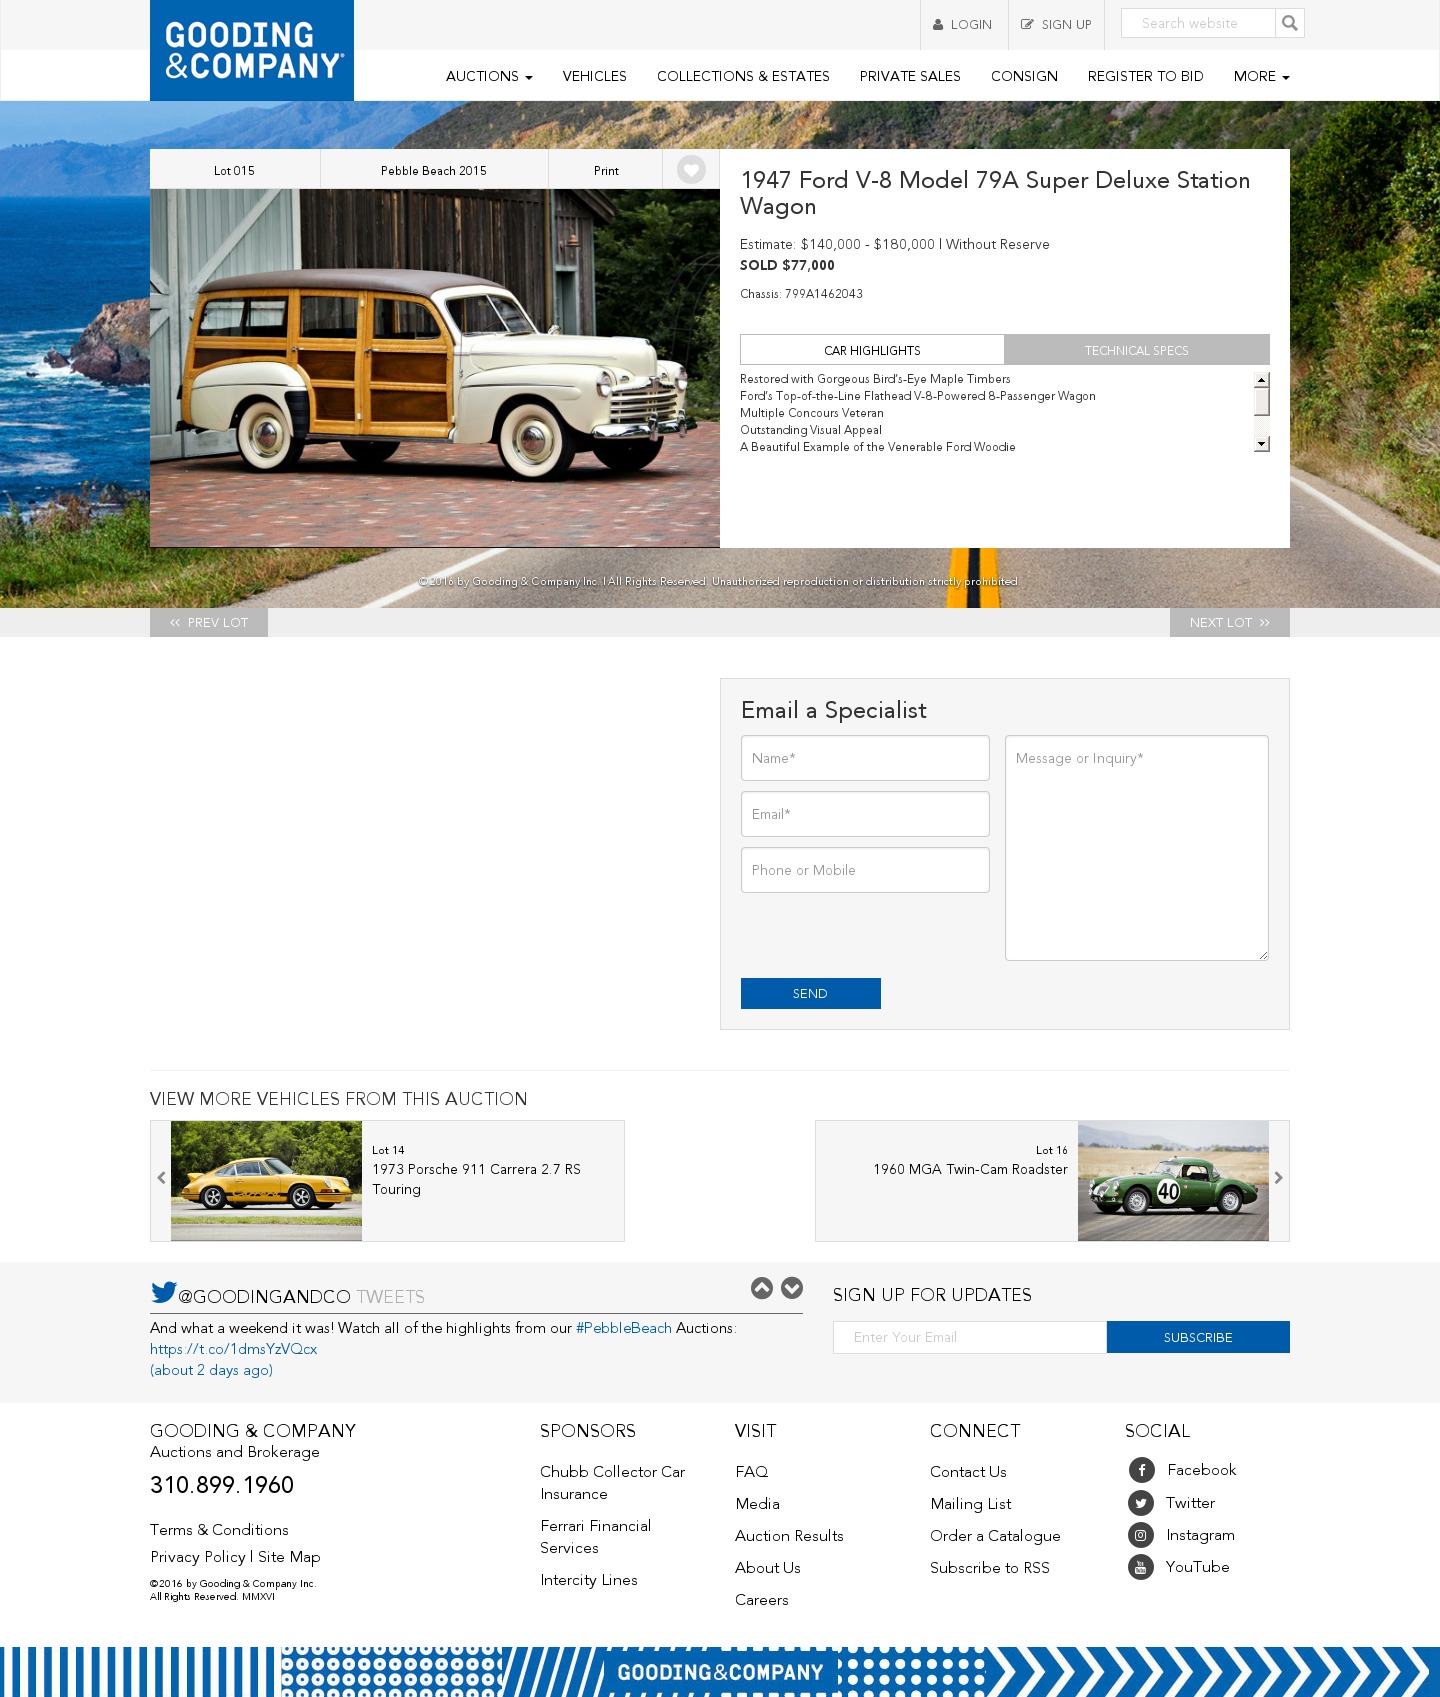The width and height of the screenshot is (1440, 1697).
Task: Open the FAQ link
Action: (752, 1472)
